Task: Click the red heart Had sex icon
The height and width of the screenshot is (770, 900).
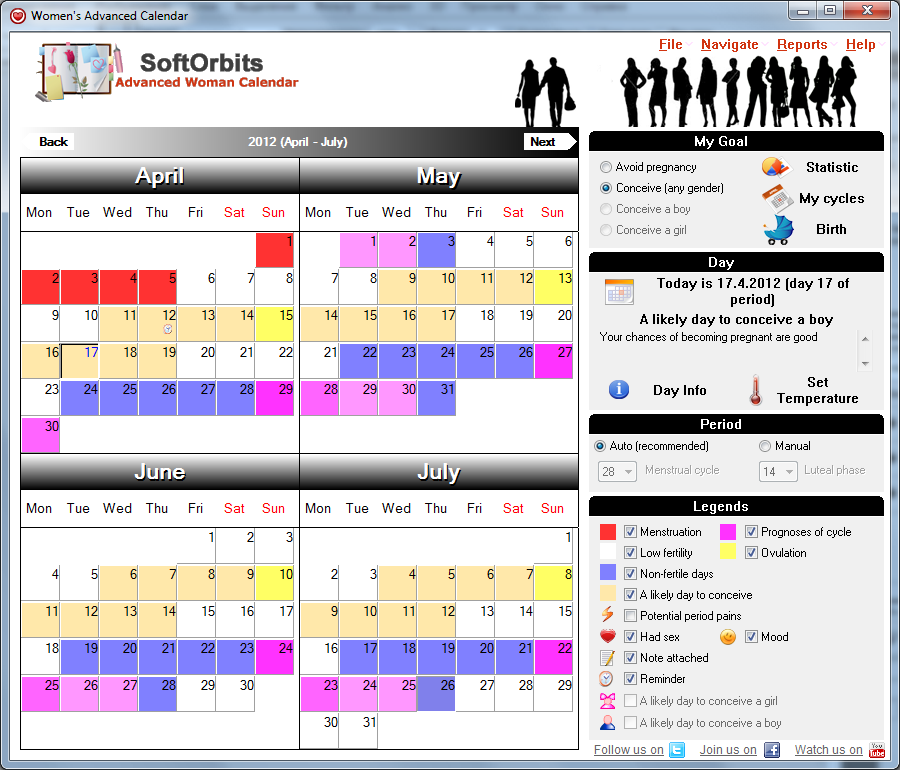Action: pos(607,636)
